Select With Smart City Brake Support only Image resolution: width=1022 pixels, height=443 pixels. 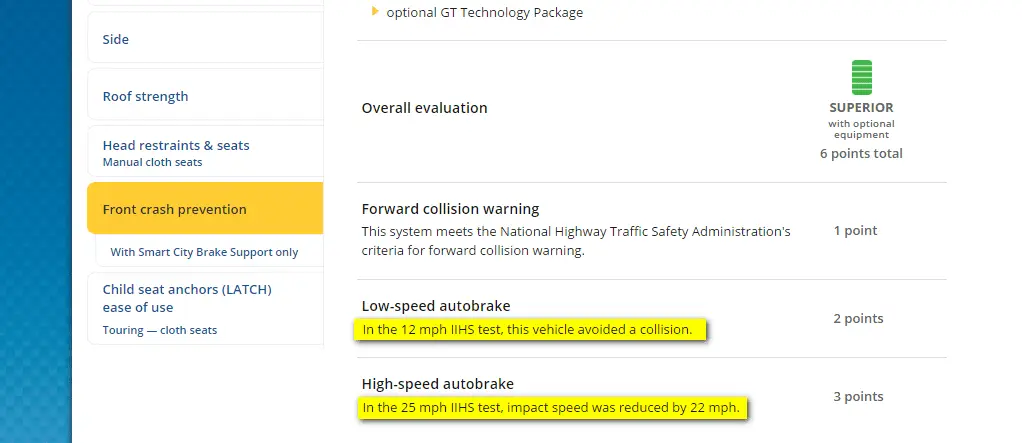click(204, 252)
